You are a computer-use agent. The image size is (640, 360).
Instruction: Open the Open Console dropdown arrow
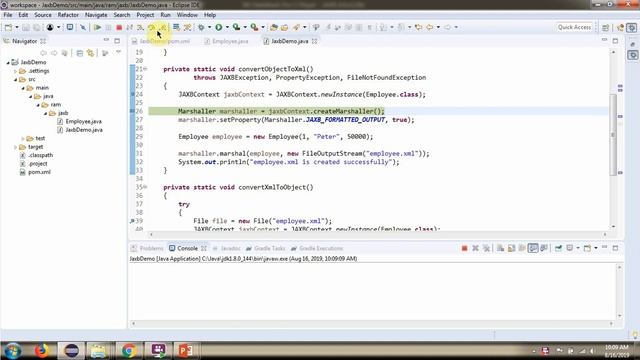click(x=596, y=248)
